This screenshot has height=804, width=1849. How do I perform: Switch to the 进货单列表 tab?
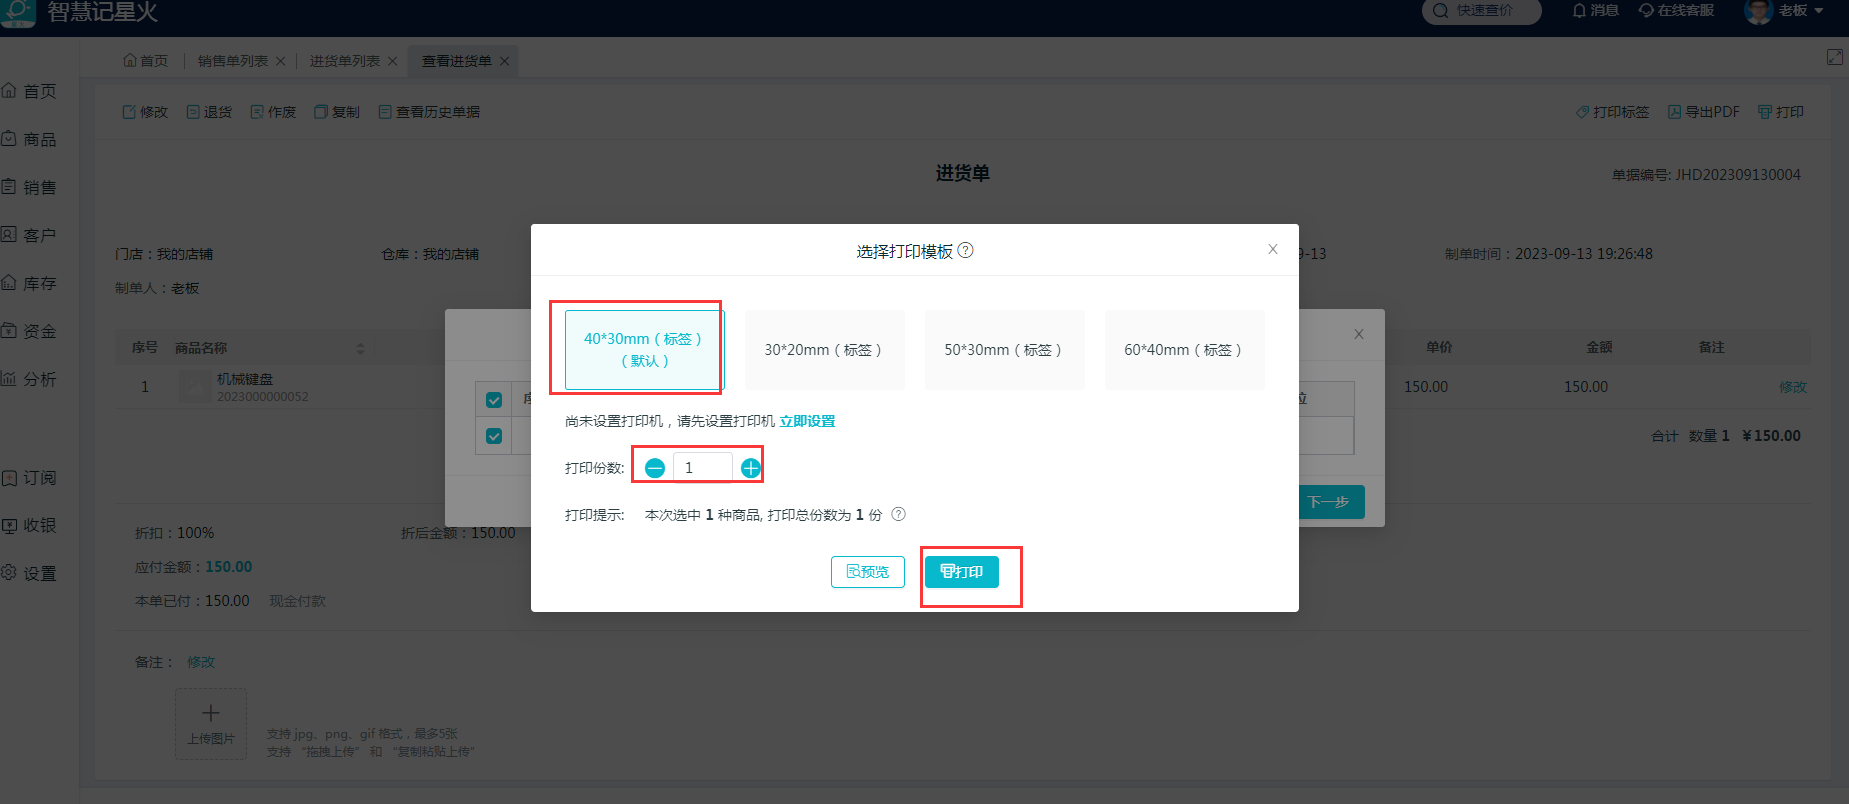pos(345,61)
